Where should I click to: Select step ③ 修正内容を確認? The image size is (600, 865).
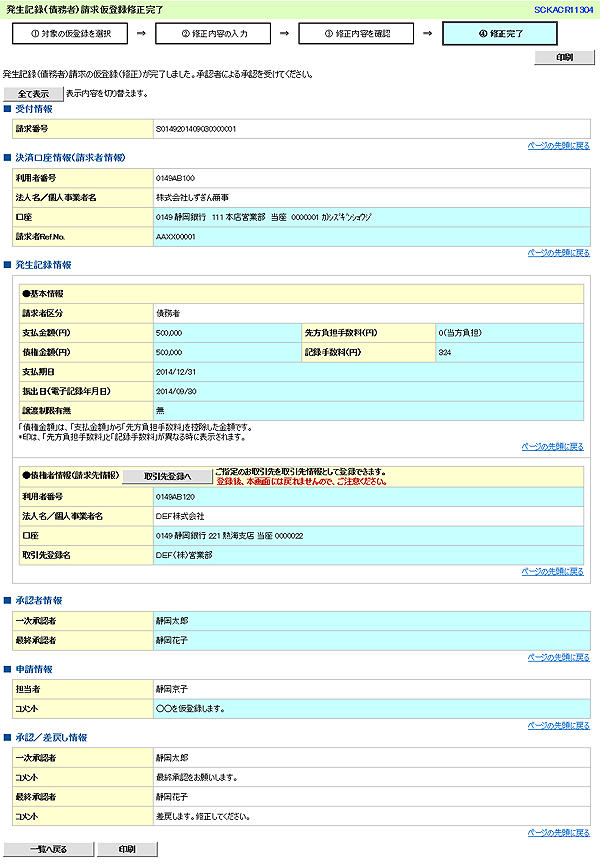pos(356,33)
